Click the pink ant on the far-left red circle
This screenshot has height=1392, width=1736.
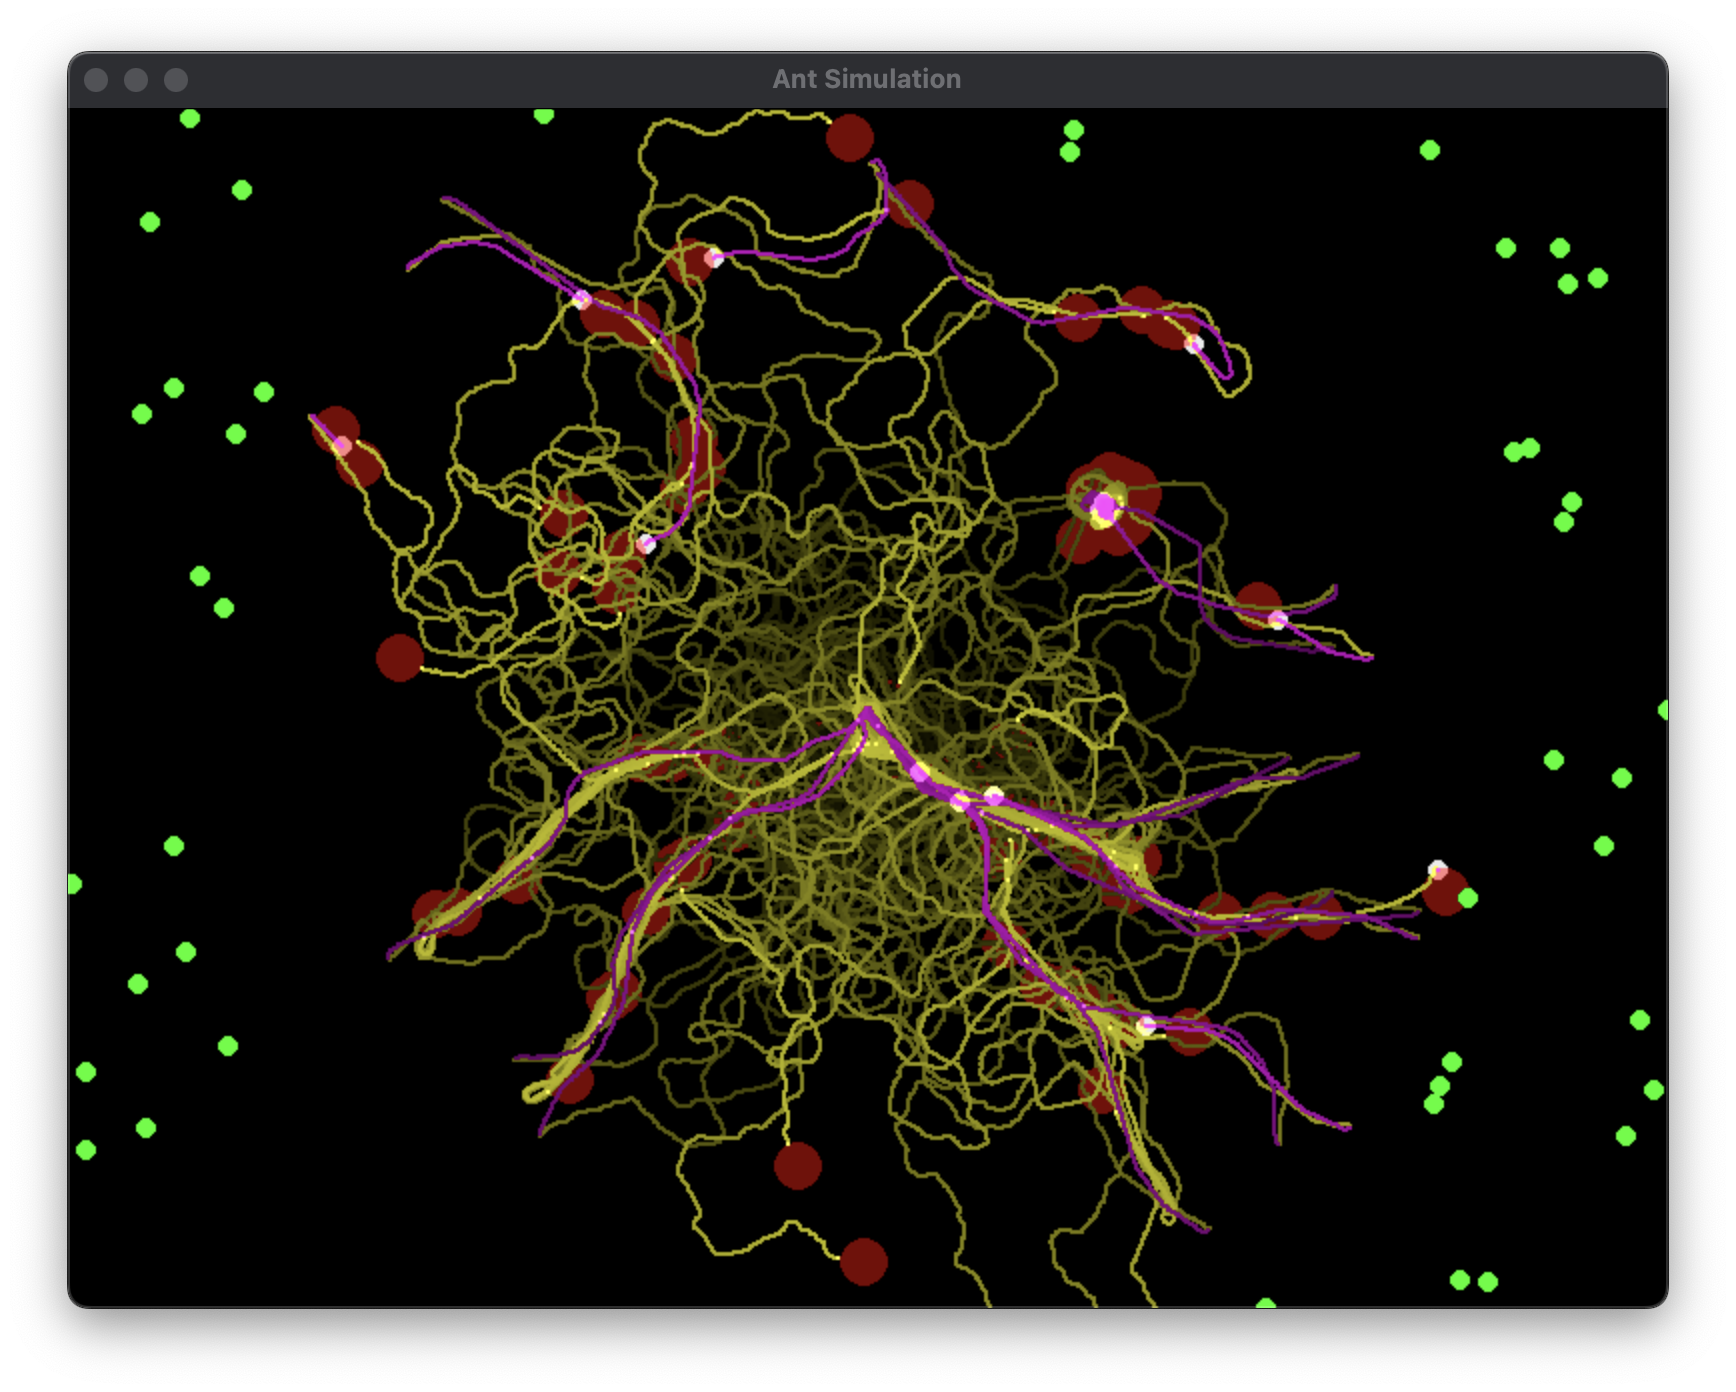pos(342,445)
